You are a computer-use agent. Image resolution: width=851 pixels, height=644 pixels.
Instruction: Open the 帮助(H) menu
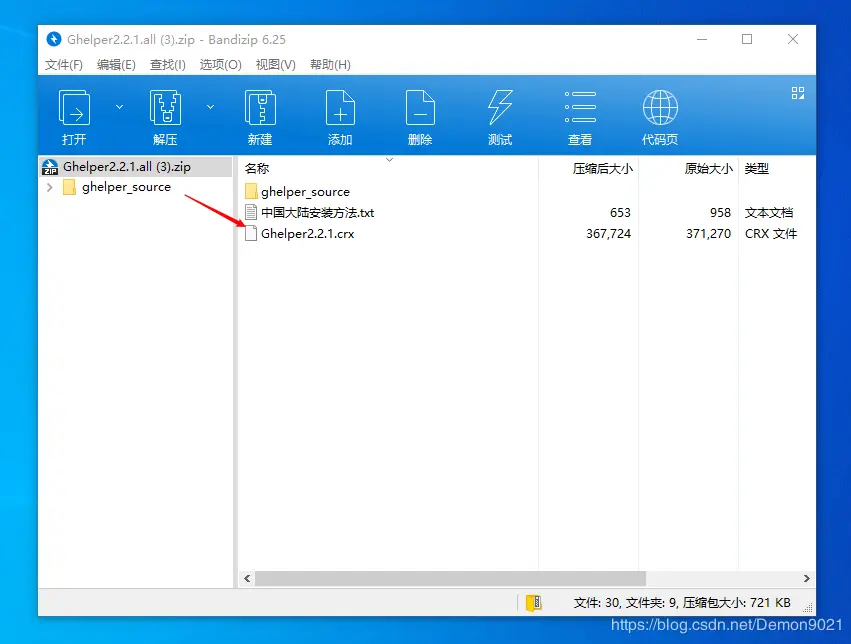pos(330,65)
